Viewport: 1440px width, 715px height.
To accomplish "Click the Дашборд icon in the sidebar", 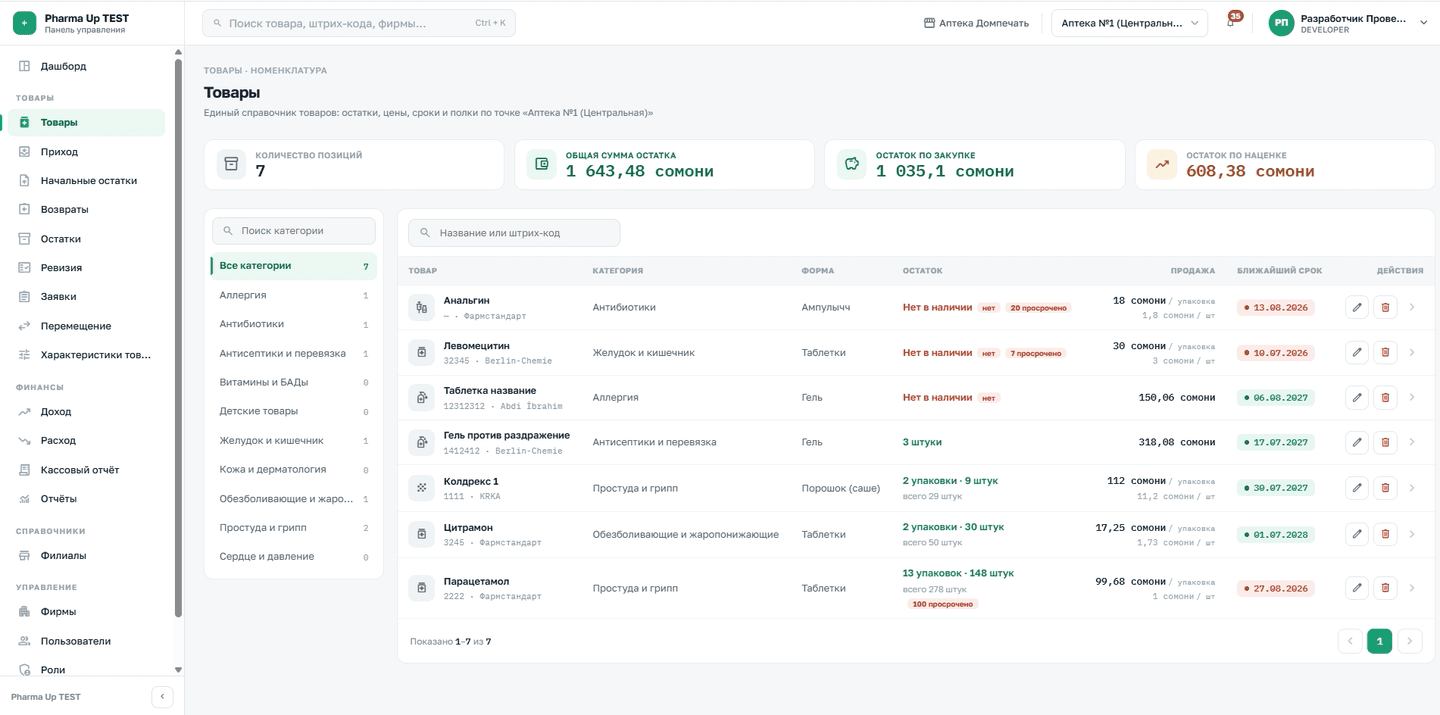I will click(x=25, y=66).
